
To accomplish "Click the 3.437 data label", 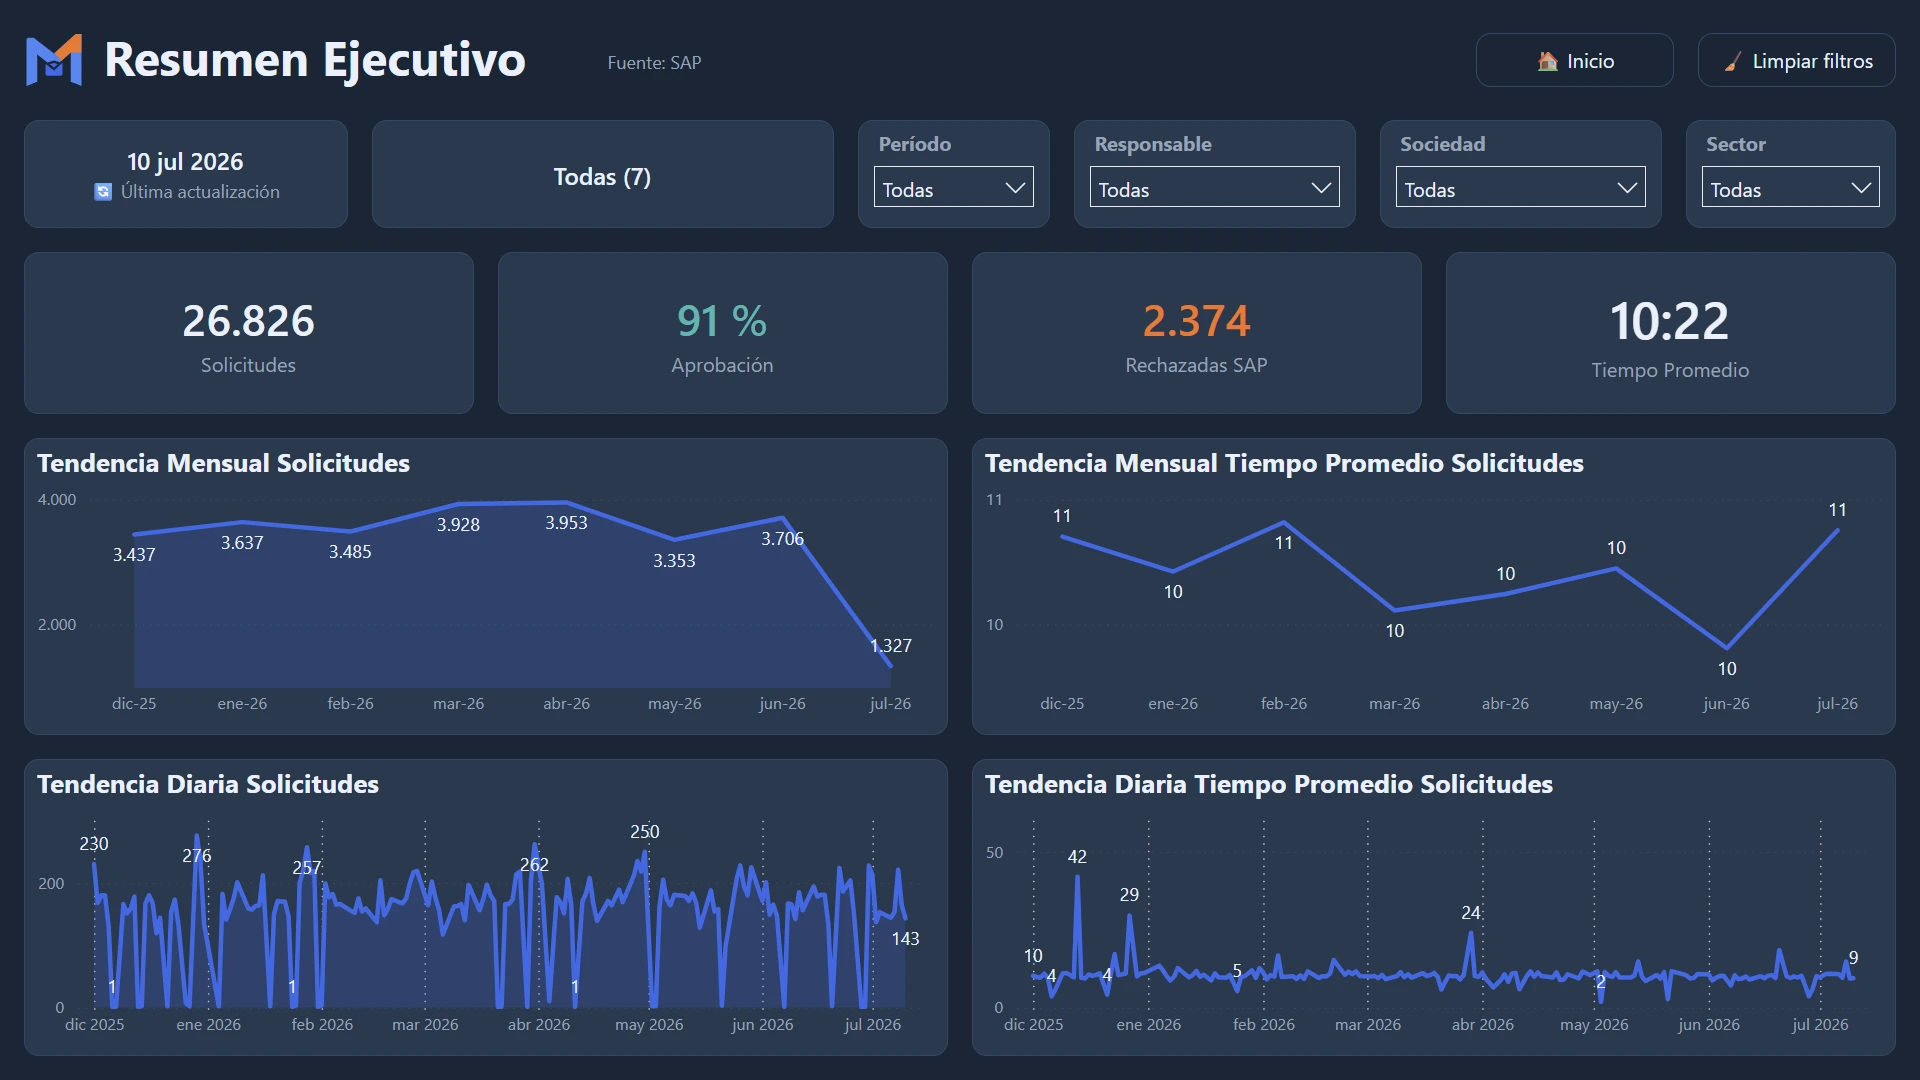I will tap(134, 555).
